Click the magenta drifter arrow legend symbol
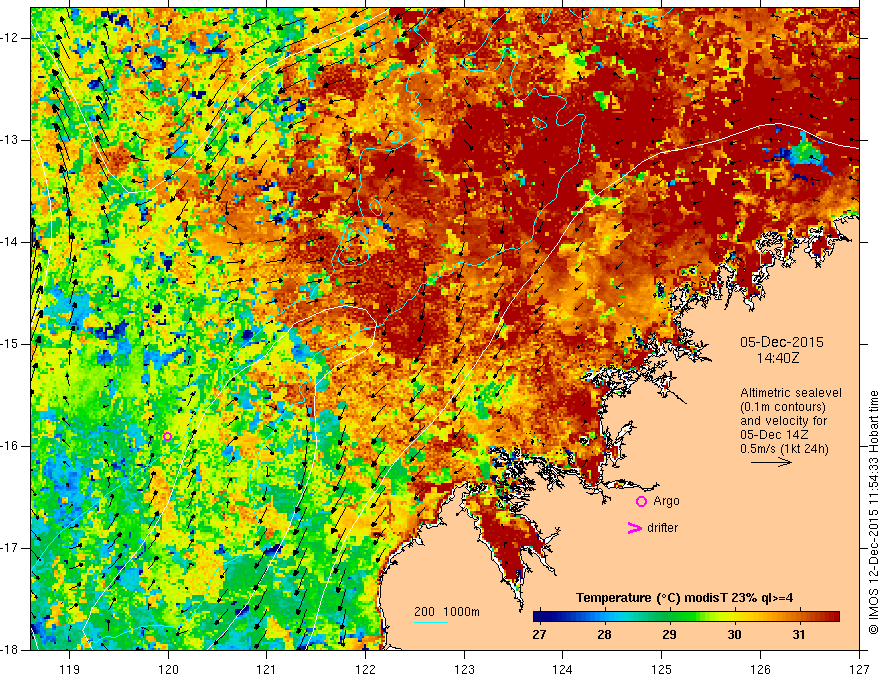Image resolution: width=880 pixels, height=680 pixels. pyautogui.click(x=634, y=528)
